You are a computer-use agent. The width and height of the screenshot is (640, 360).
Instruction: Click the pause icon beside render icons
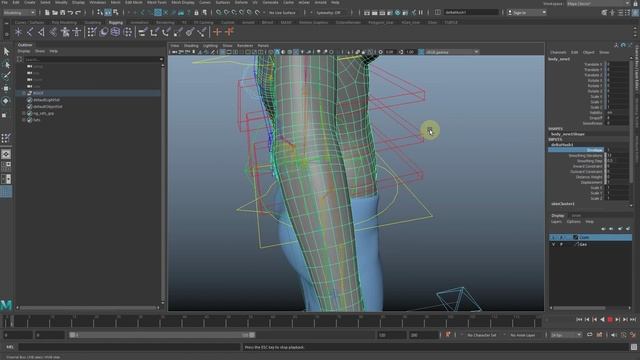421,13
